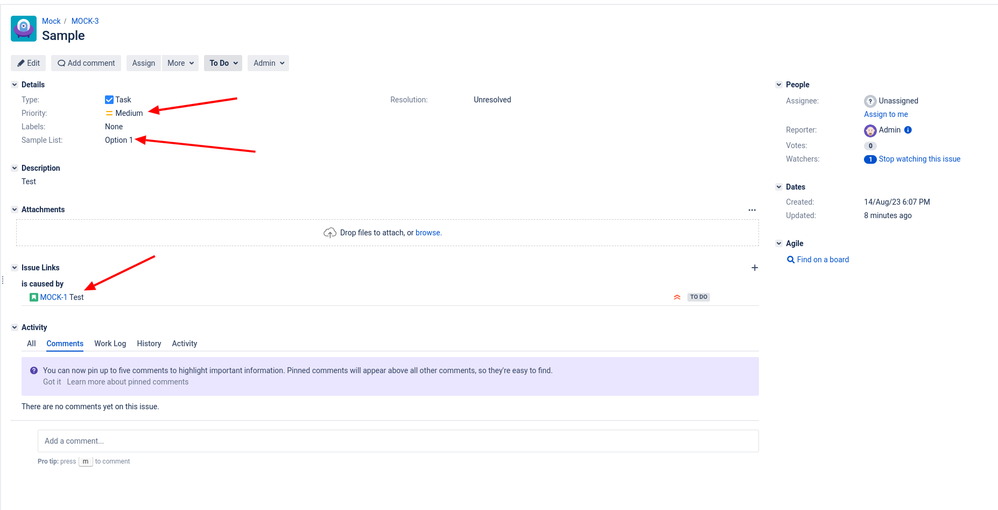Open the To Do status dropdown
Screen dimensions: 998x510
pos(223,63)
